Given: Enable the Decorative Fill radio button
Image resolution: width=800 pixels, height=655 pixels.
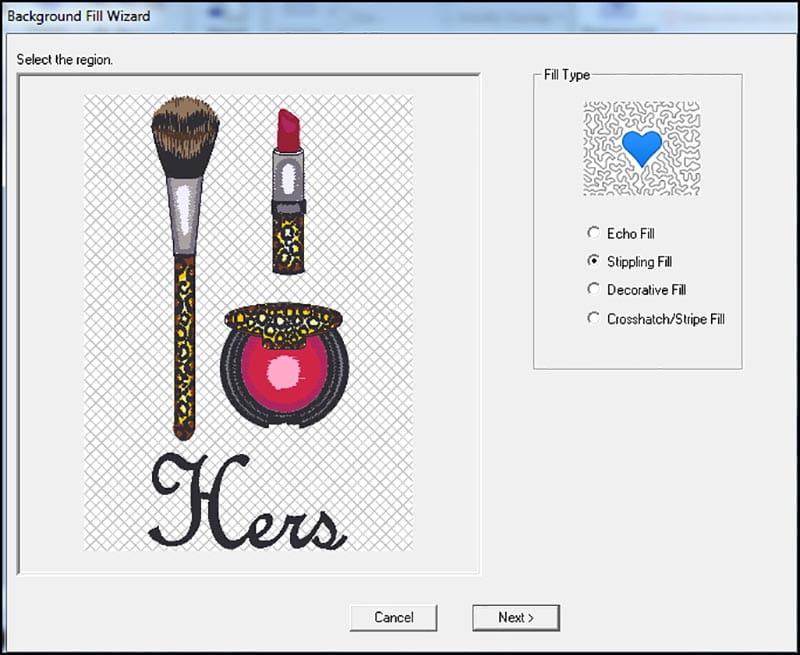Looking at the screenshot, I should click(594, 290).
